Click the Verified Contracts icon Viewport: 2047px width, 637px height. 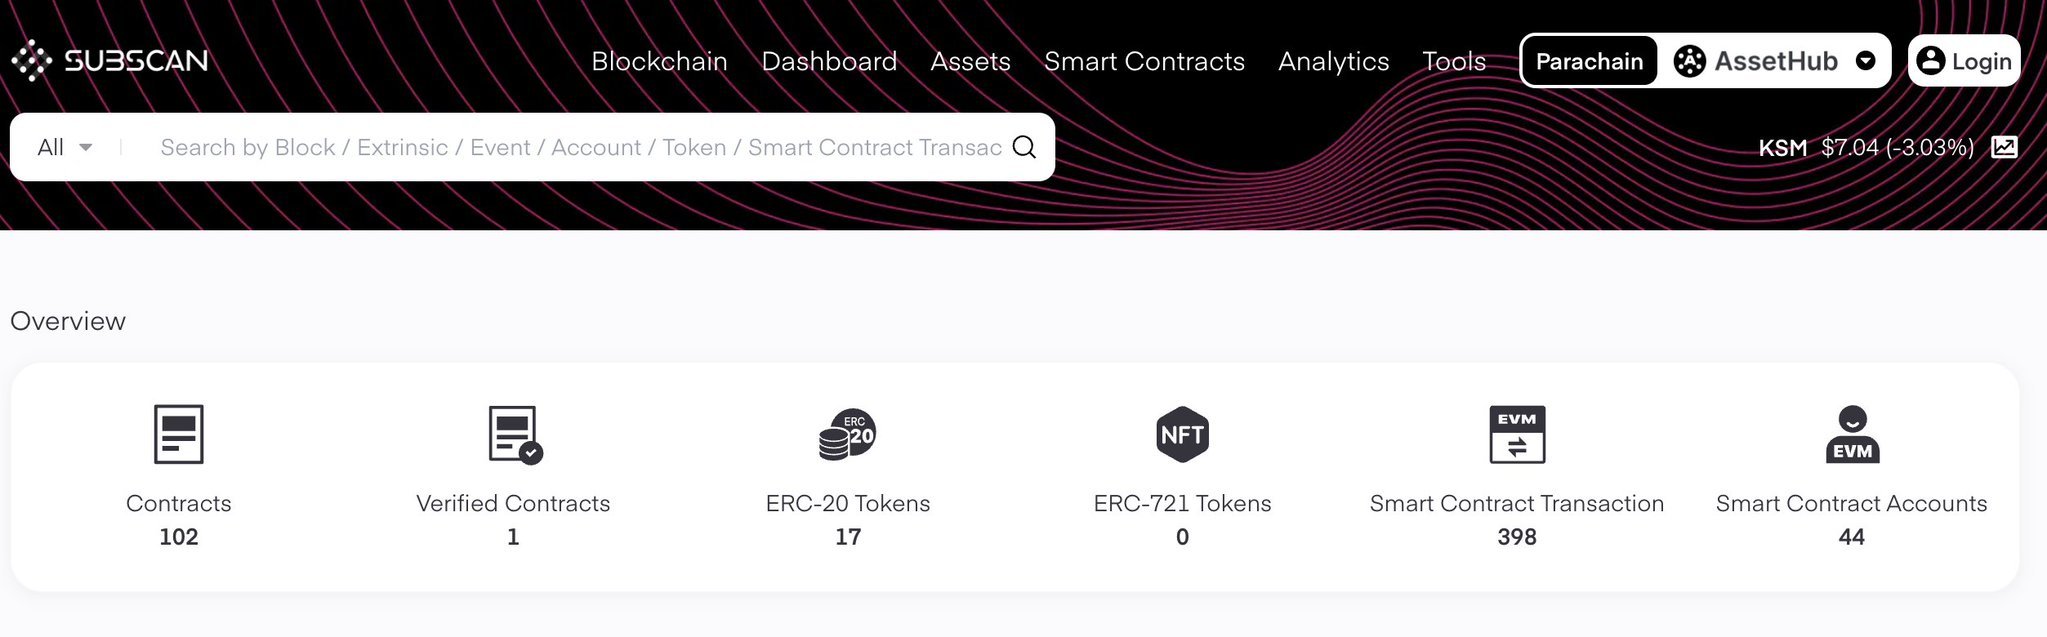point(514,434)
